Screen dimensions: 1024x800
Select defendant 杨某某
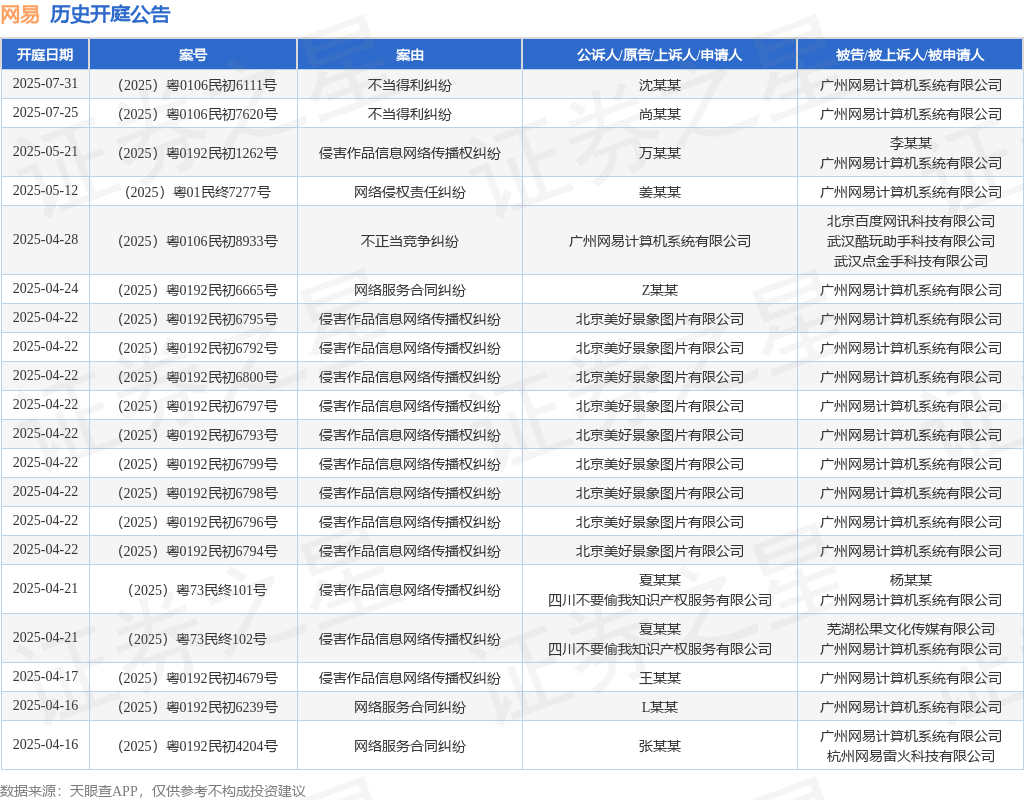(x=910, y=580)
